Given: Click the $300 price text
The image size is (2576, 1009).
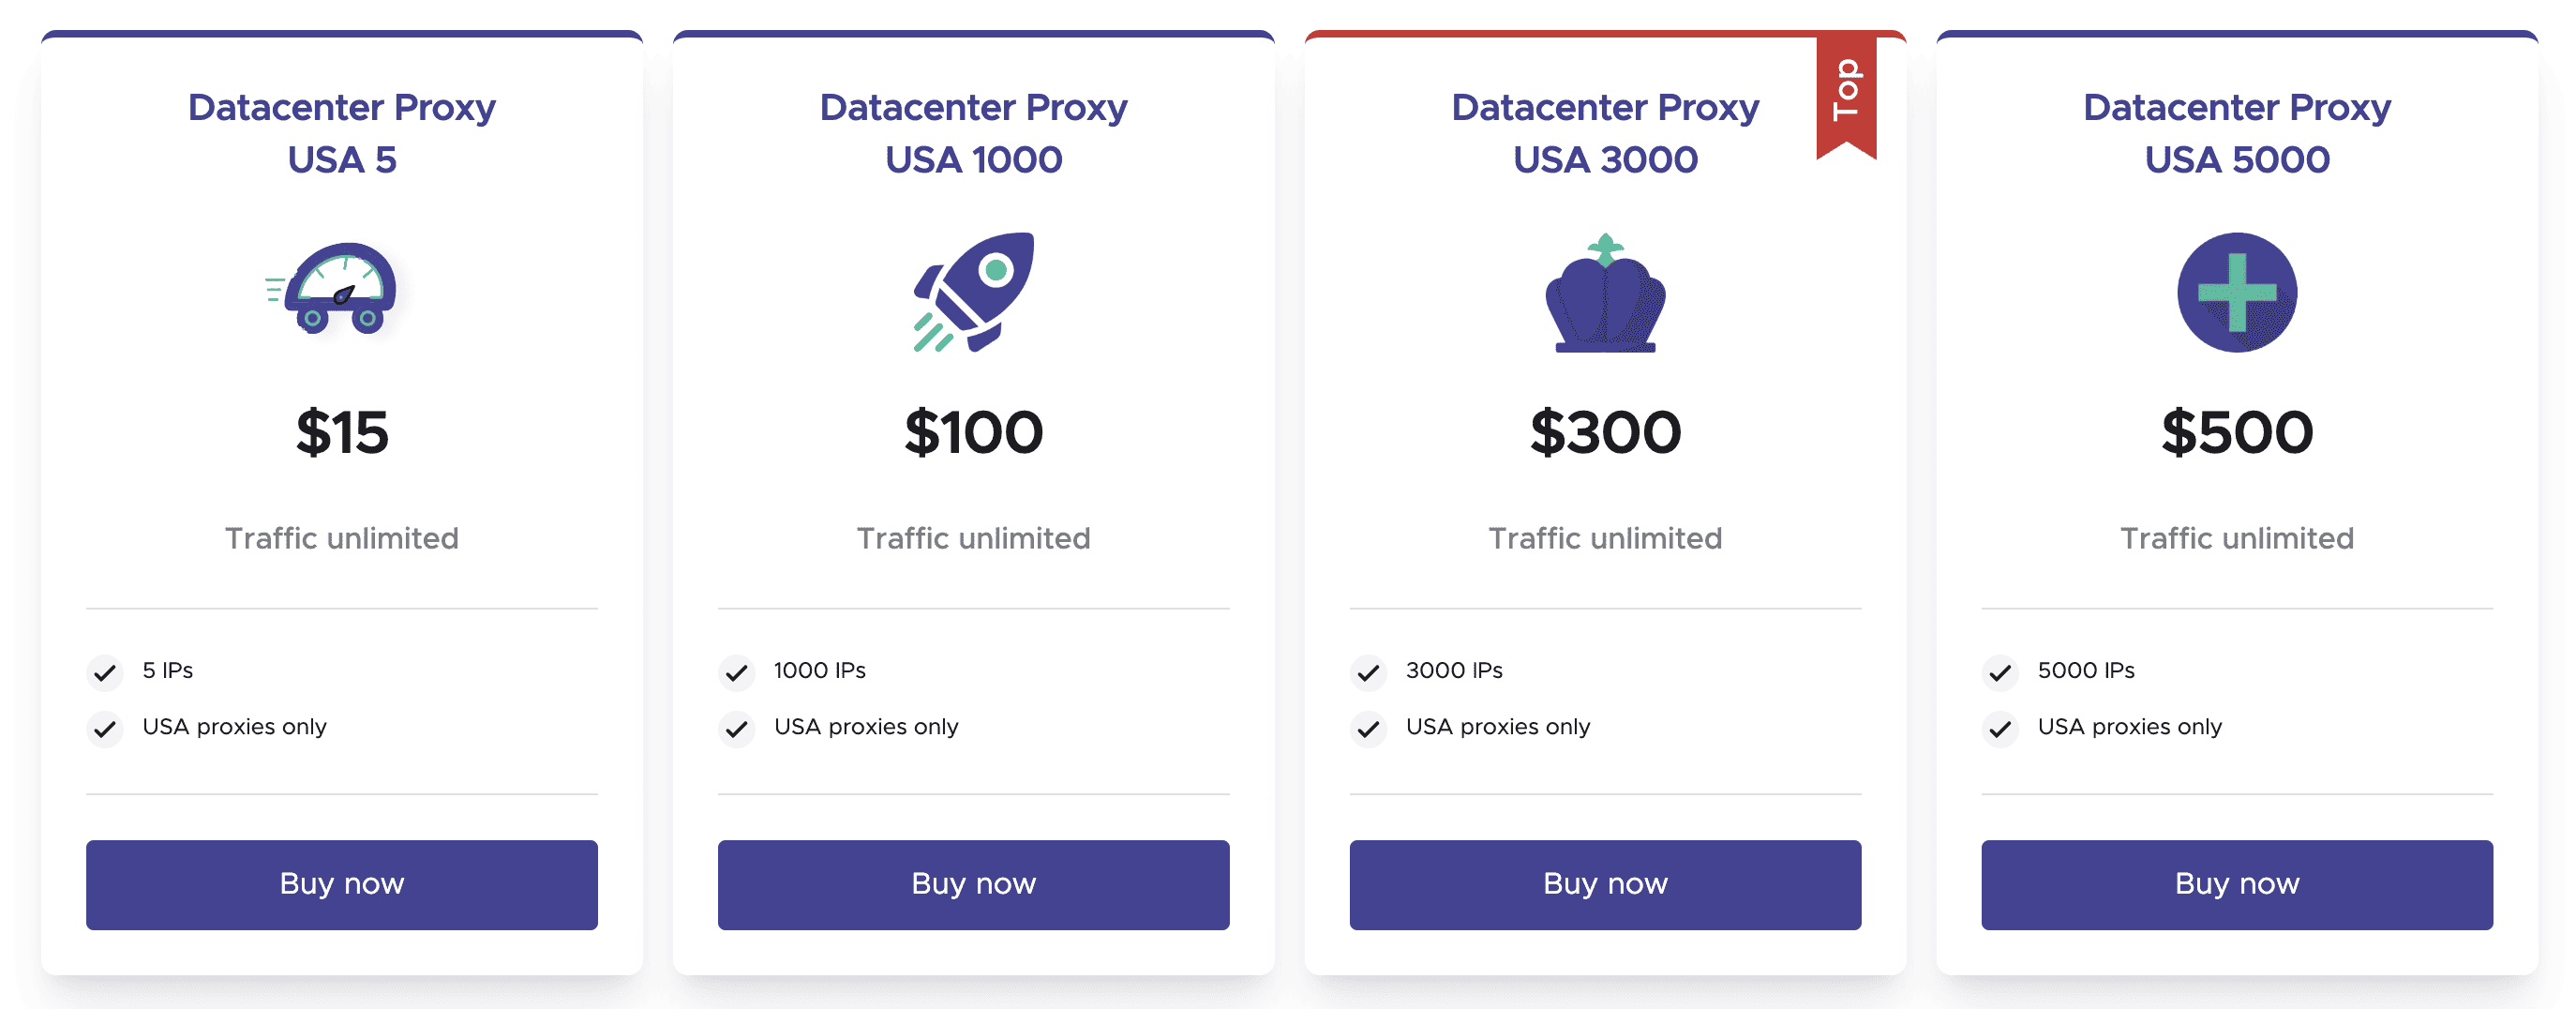Looking at the screenshot, I should [x=1605, y=432].
